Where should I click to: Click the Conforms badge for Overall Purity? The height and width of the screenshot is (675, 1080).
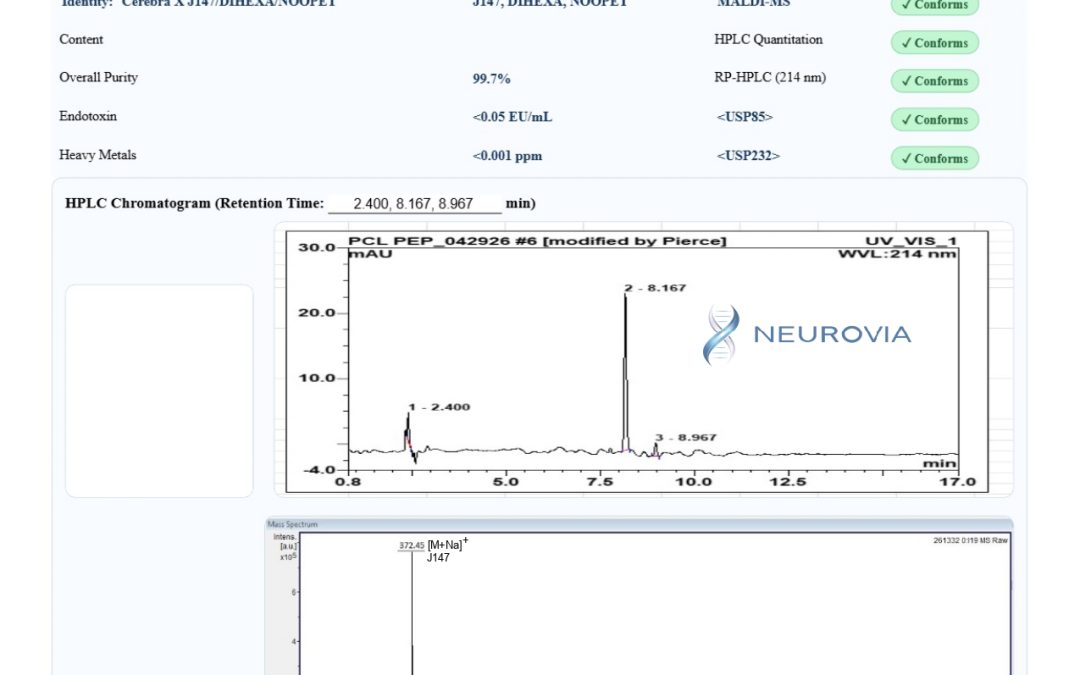click(935, 81)
